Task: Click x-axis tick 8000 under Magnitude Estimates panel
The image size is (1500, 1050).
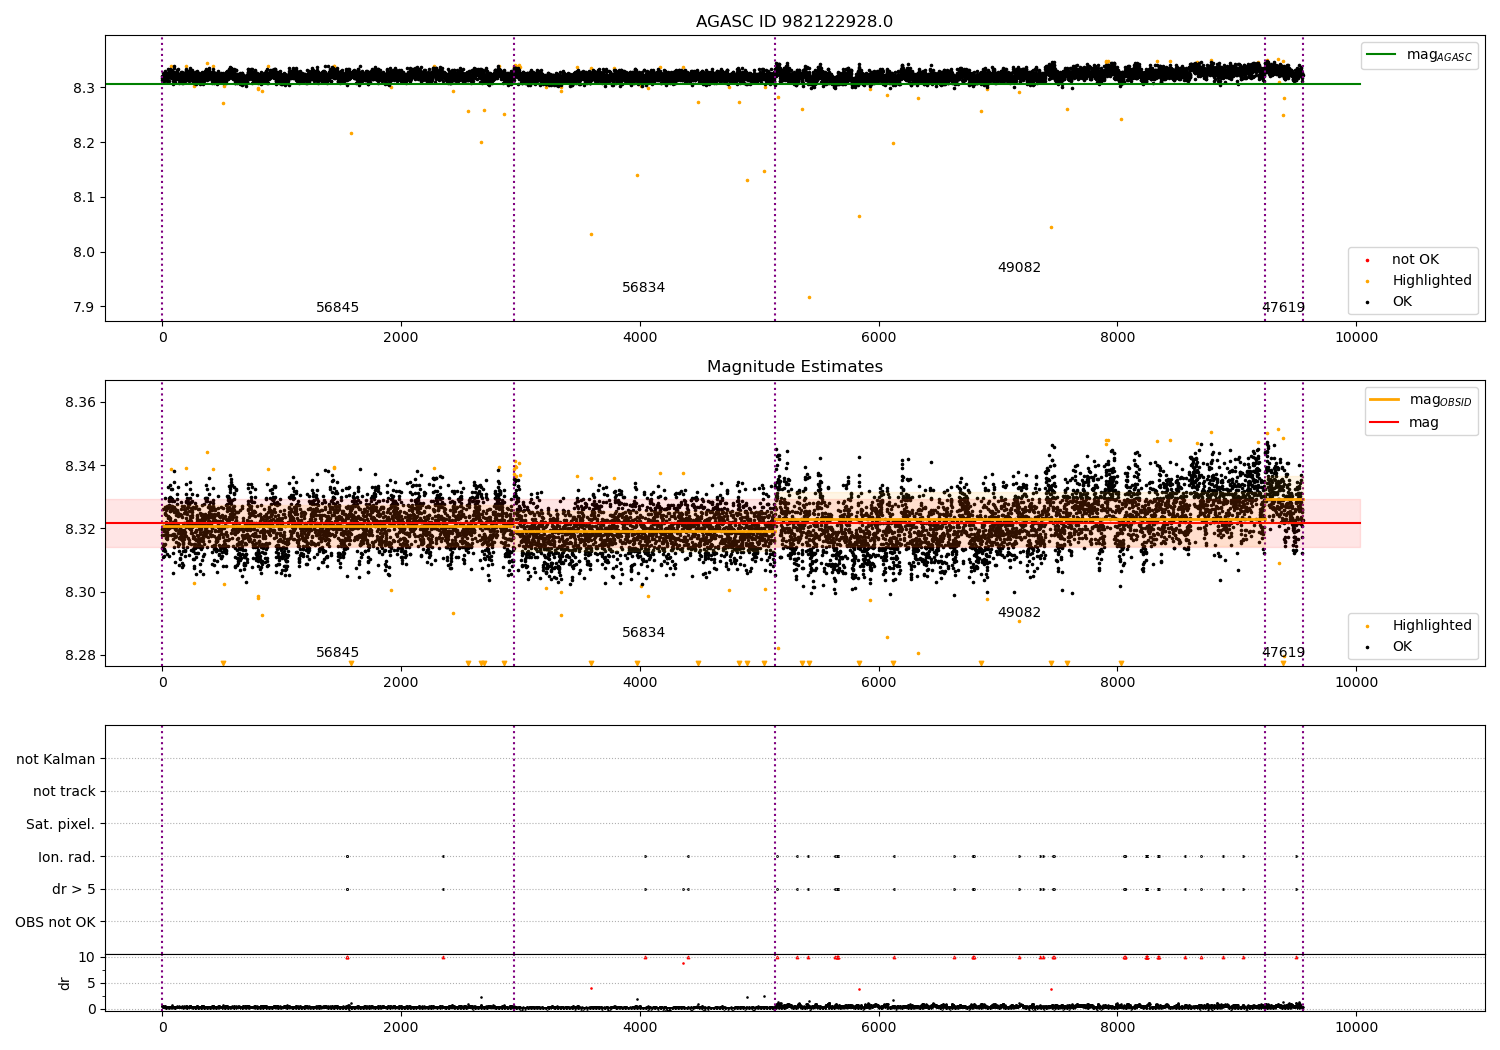Action: tap(1117, 683)
